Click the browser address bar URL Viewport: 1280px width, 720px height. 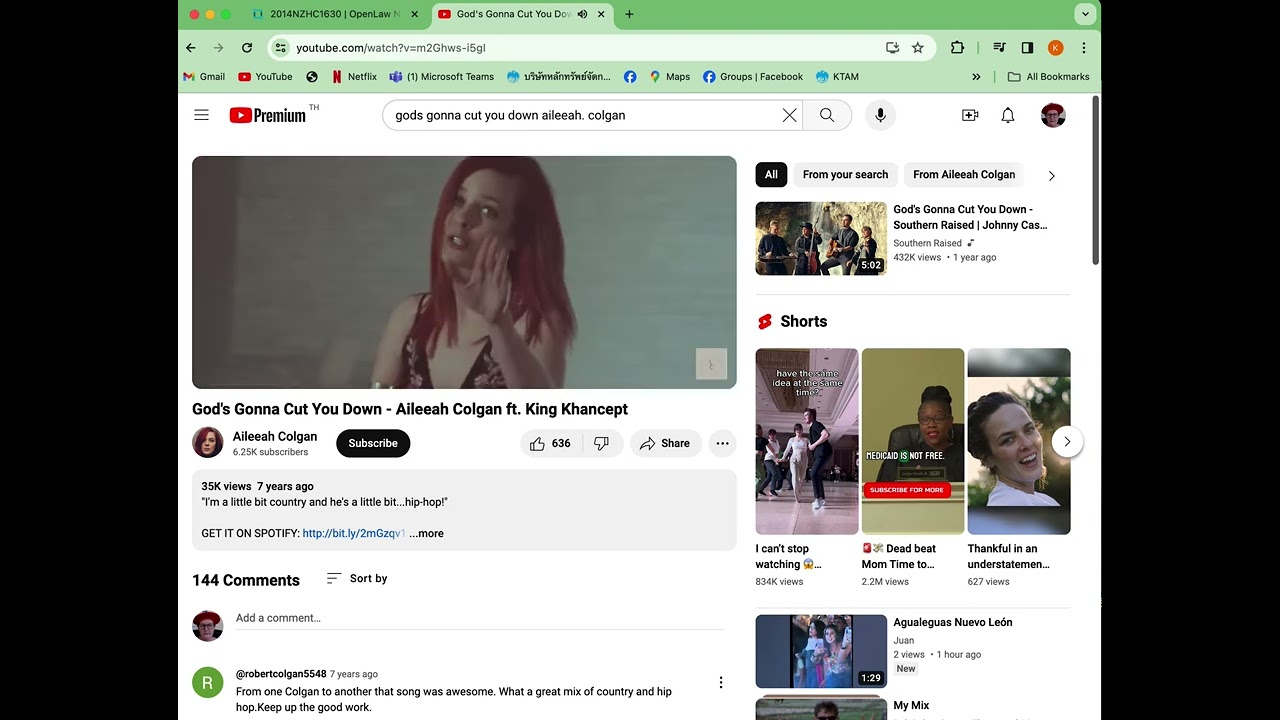click(391, 47)
